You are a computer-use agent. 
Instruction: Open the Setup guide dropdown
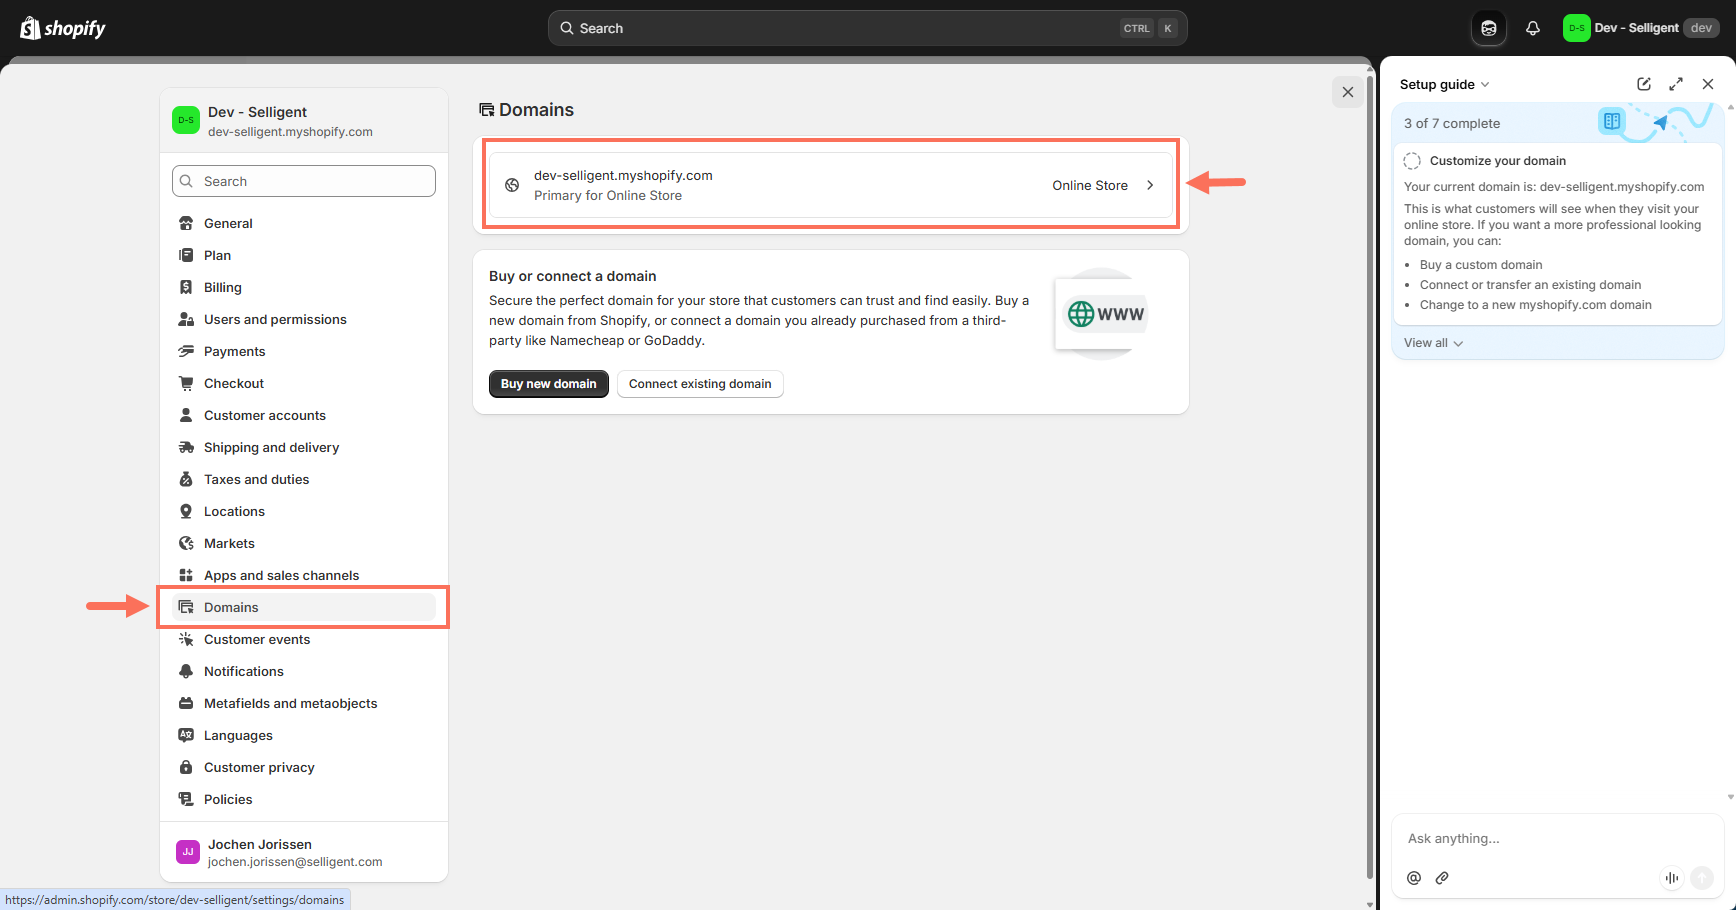click(1444, 84)
